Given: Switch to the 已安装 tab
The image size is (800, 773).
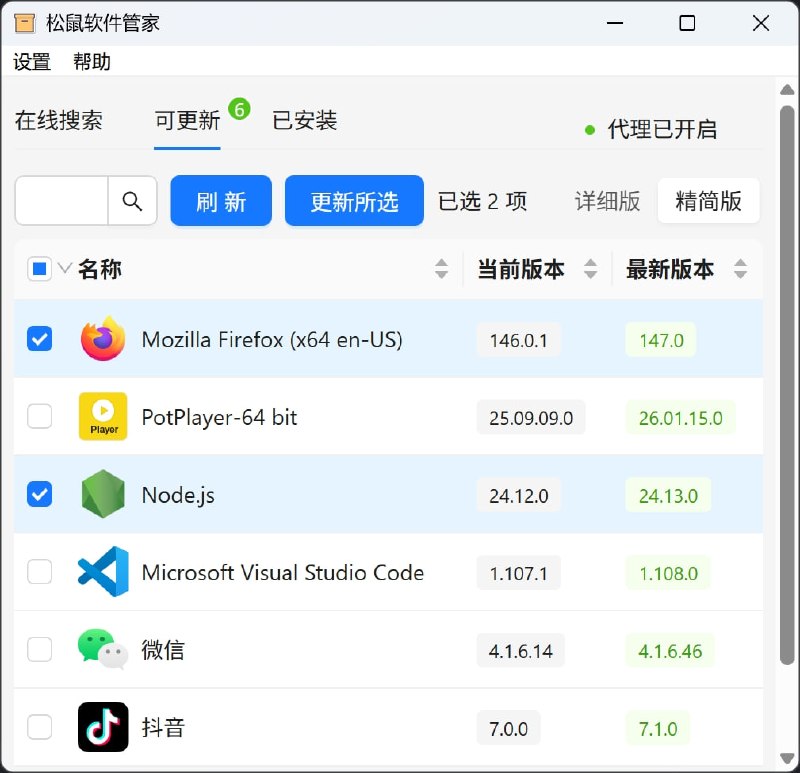Looking at the screenshot, I should coord(303,120).
